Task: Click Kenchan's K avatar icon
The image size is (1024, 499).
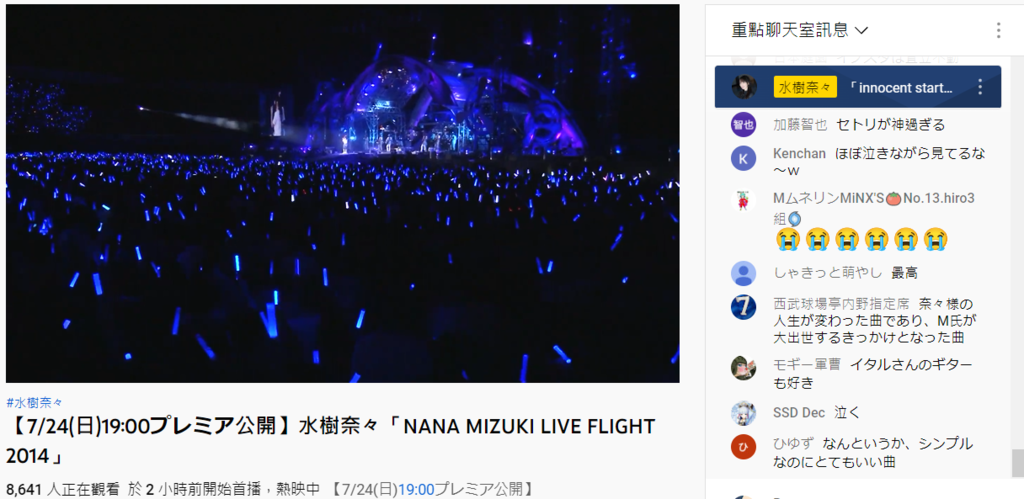Action: pyautogui.click(x=743, y=159)
